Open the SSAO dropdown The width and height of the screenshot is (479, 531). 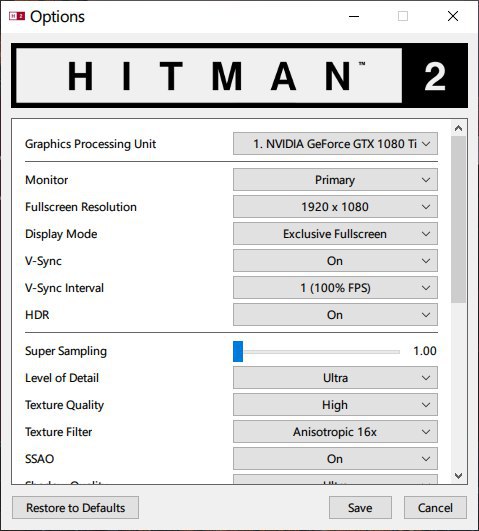[335, 459]
